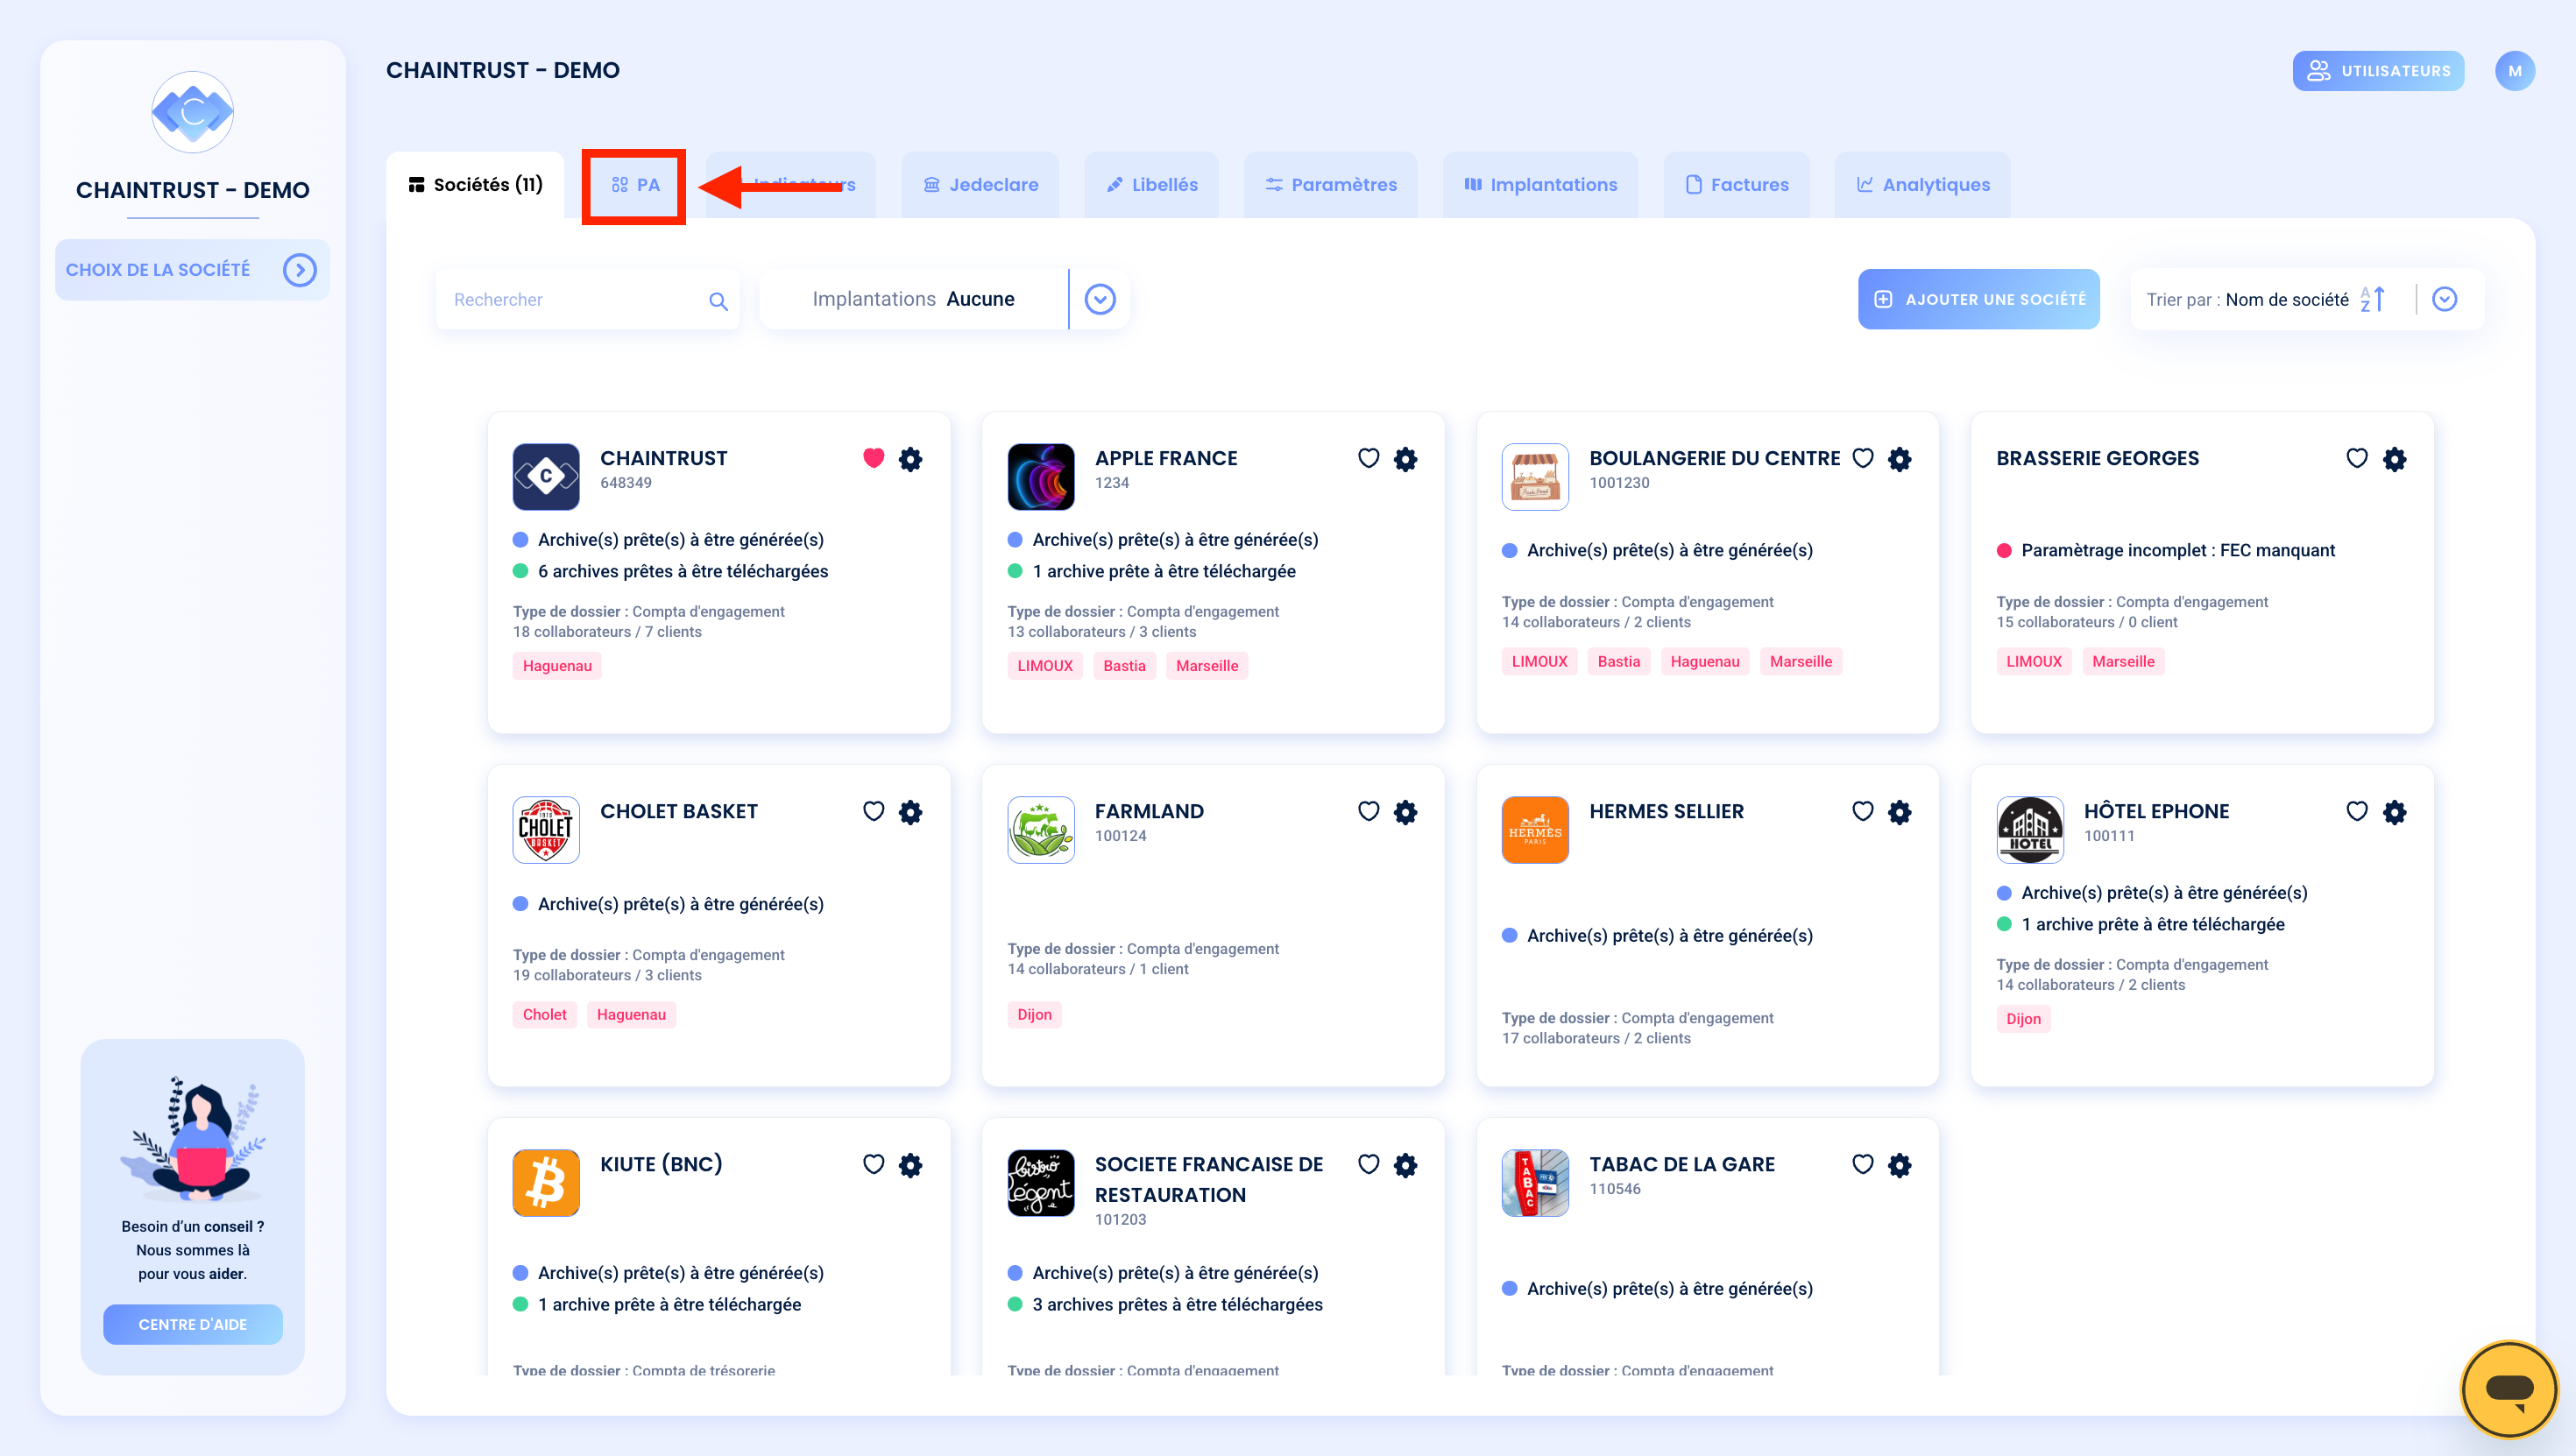The image size is (2576, 1456).
Task: Open settings gear for CHAINTRUST card
Action: coord(910,459)
